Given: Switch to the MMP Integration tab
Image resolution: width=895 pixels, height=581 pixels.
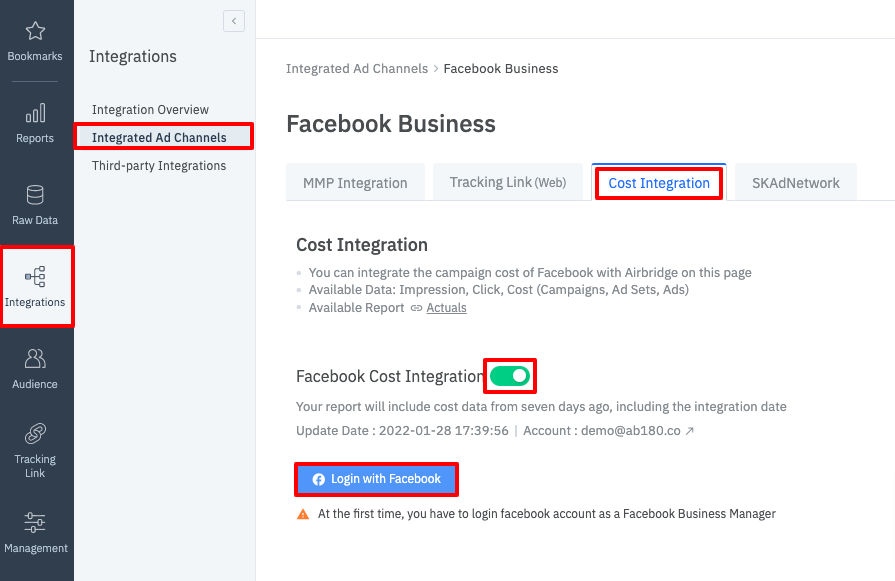Looking at the screenshot, I should (x=355, y=183).
